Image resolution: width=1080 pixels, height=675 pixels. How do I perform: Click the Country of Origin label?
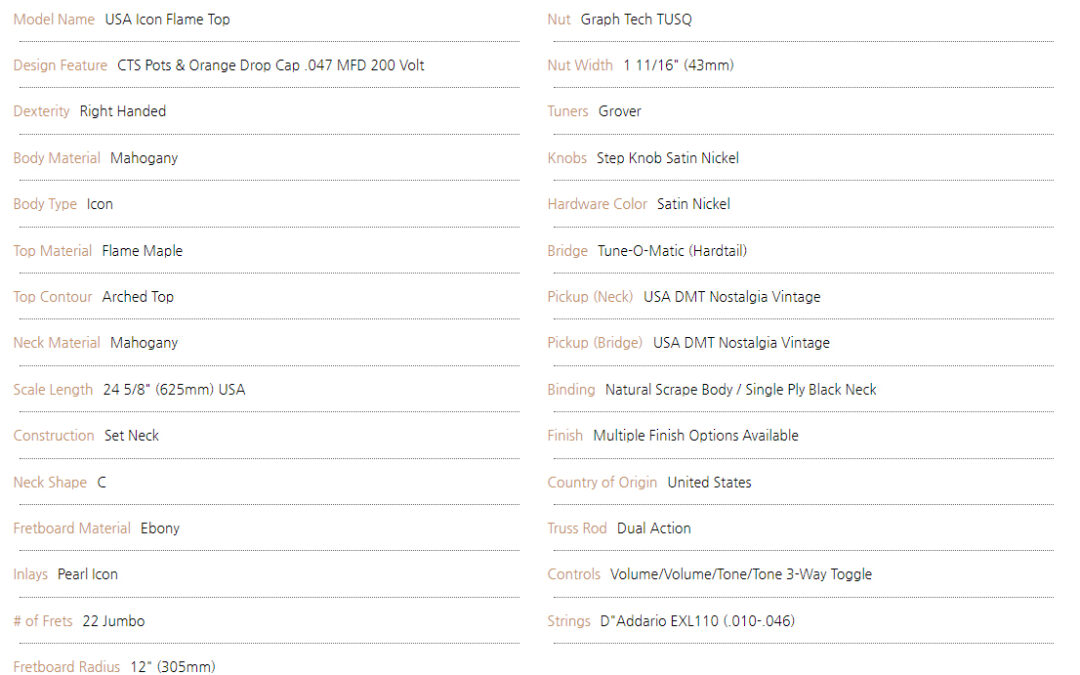pyautogui.click(x=602, y=483)
